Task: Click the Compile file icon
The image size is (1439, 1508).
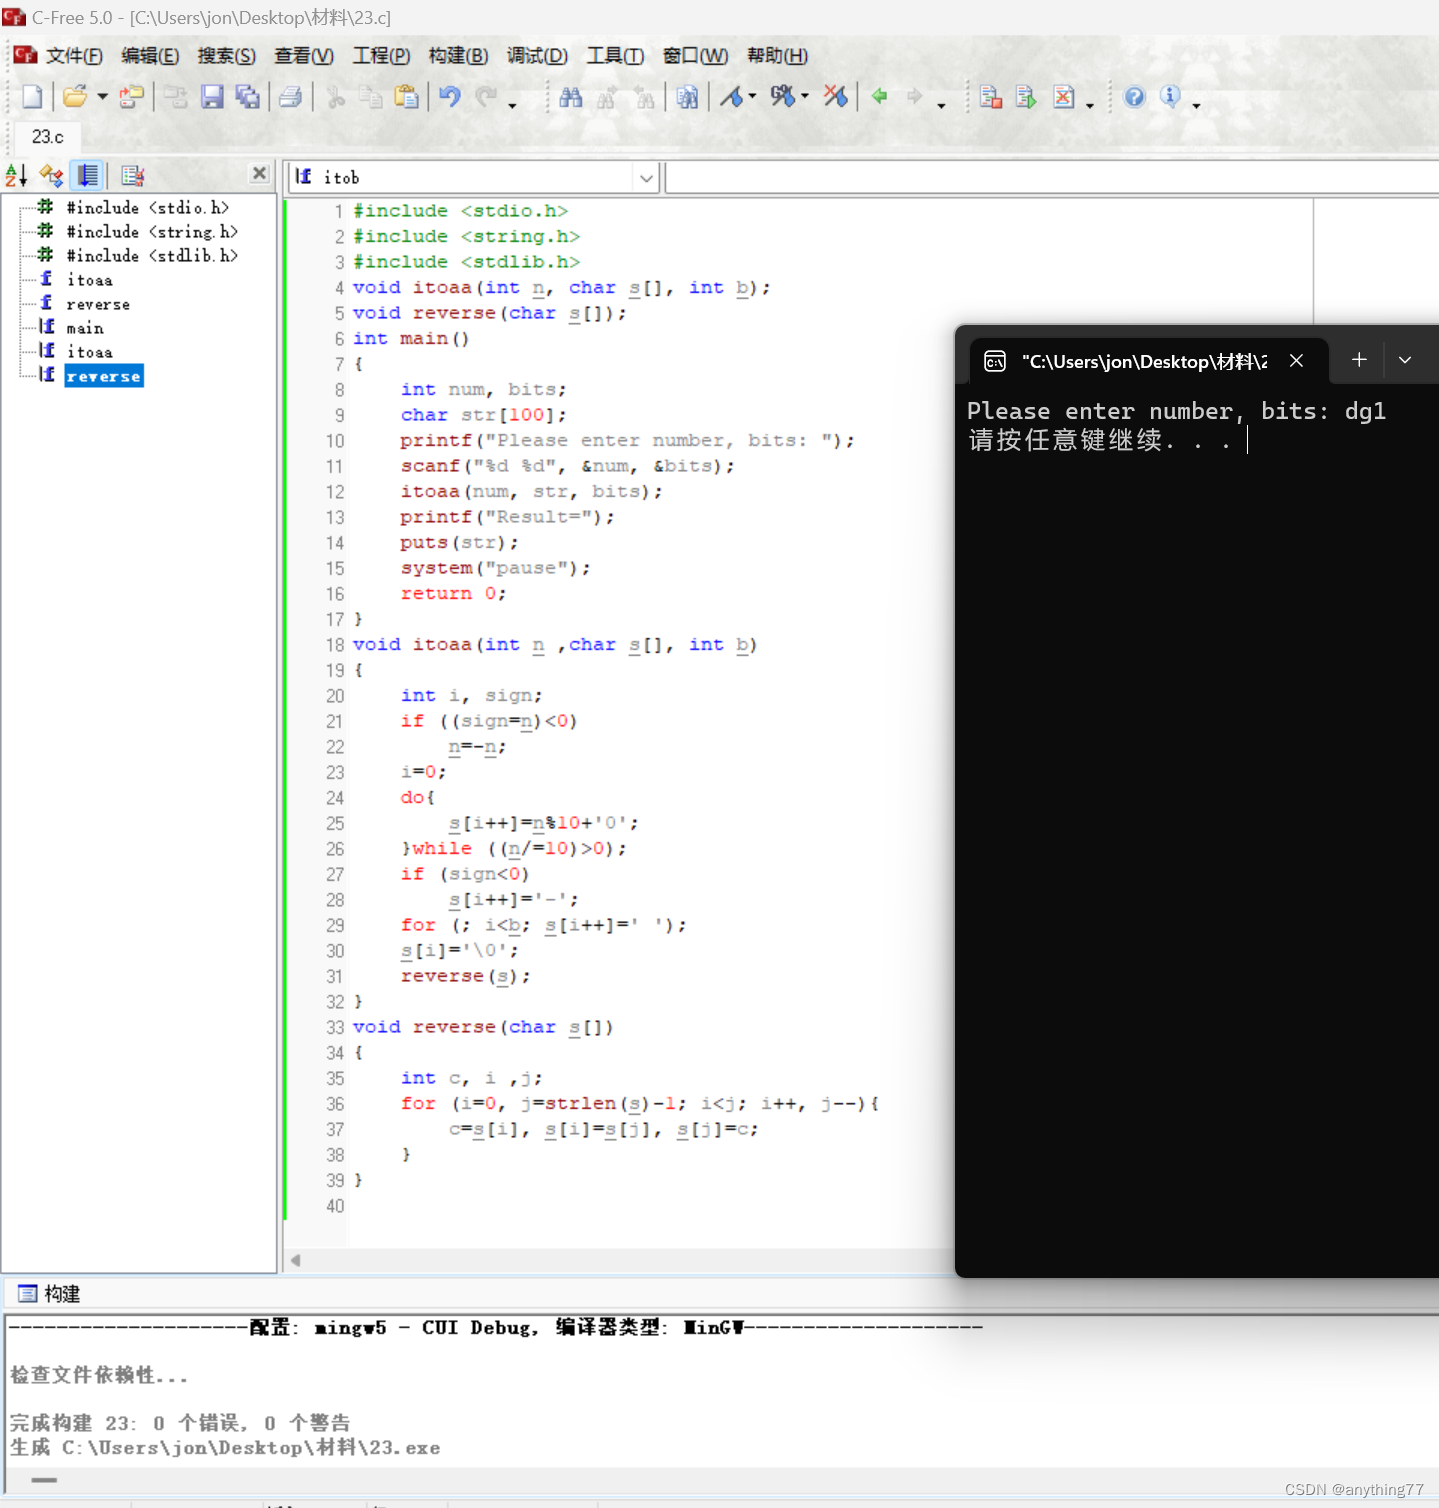Action: [x=991, y=96]
